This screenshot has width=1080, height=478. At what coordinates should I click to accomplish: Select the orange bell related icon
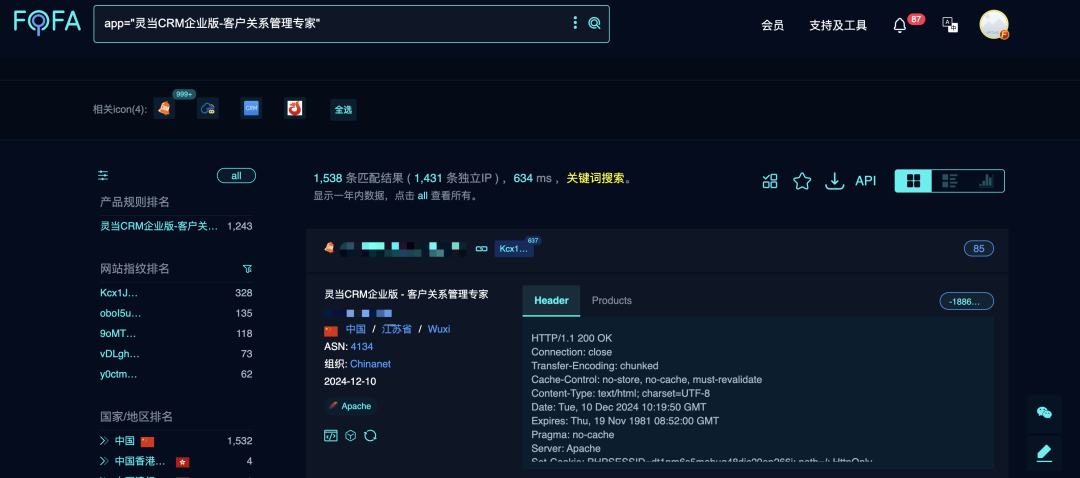point(164,108)
